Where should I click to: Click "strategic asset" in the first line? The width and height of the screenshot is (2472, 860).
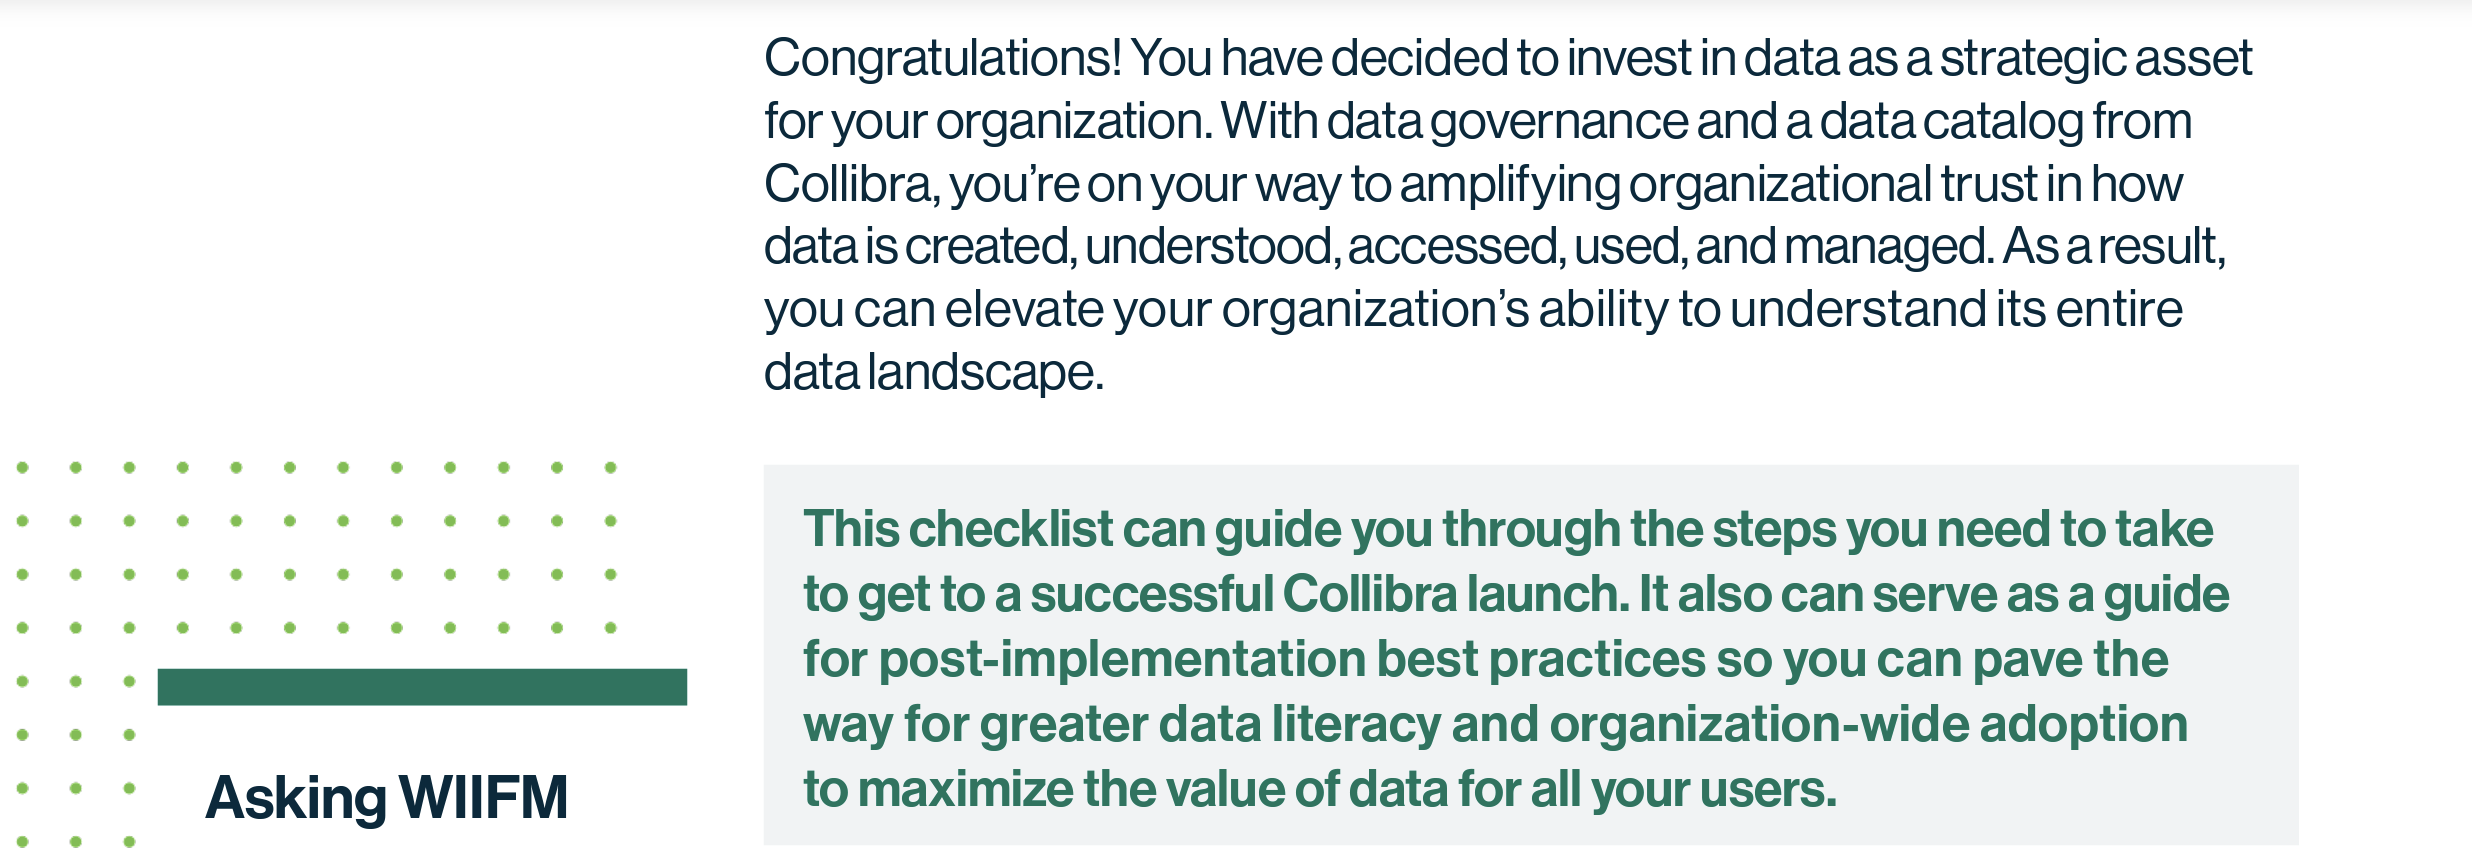pyautogui.click(x=2095, y=59)
